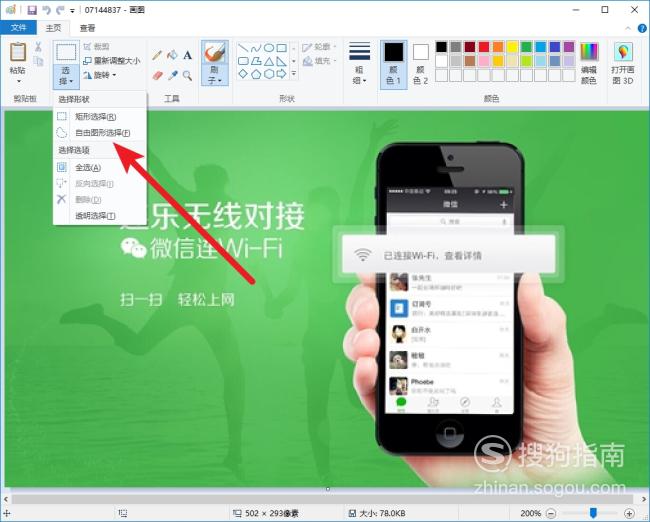Select the Right triangle shape

pos(282,61)
